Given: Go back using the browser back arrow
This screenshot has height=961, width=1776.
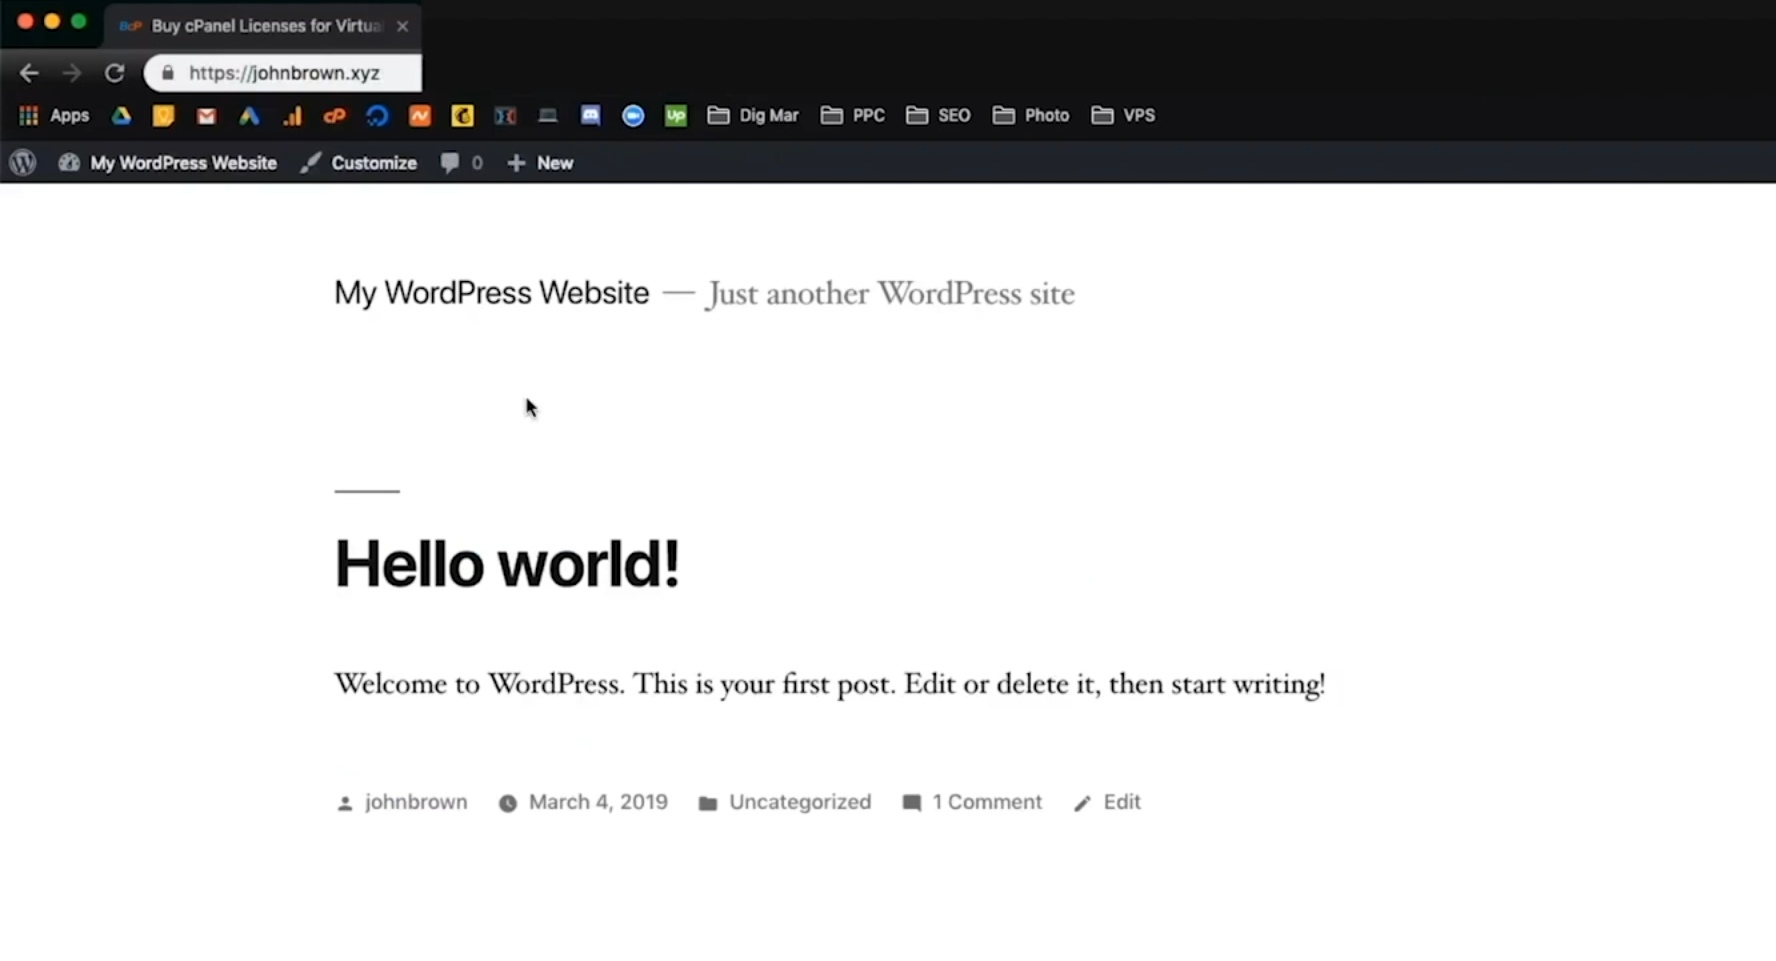Looking at the screenshot, I should [29, 73].
